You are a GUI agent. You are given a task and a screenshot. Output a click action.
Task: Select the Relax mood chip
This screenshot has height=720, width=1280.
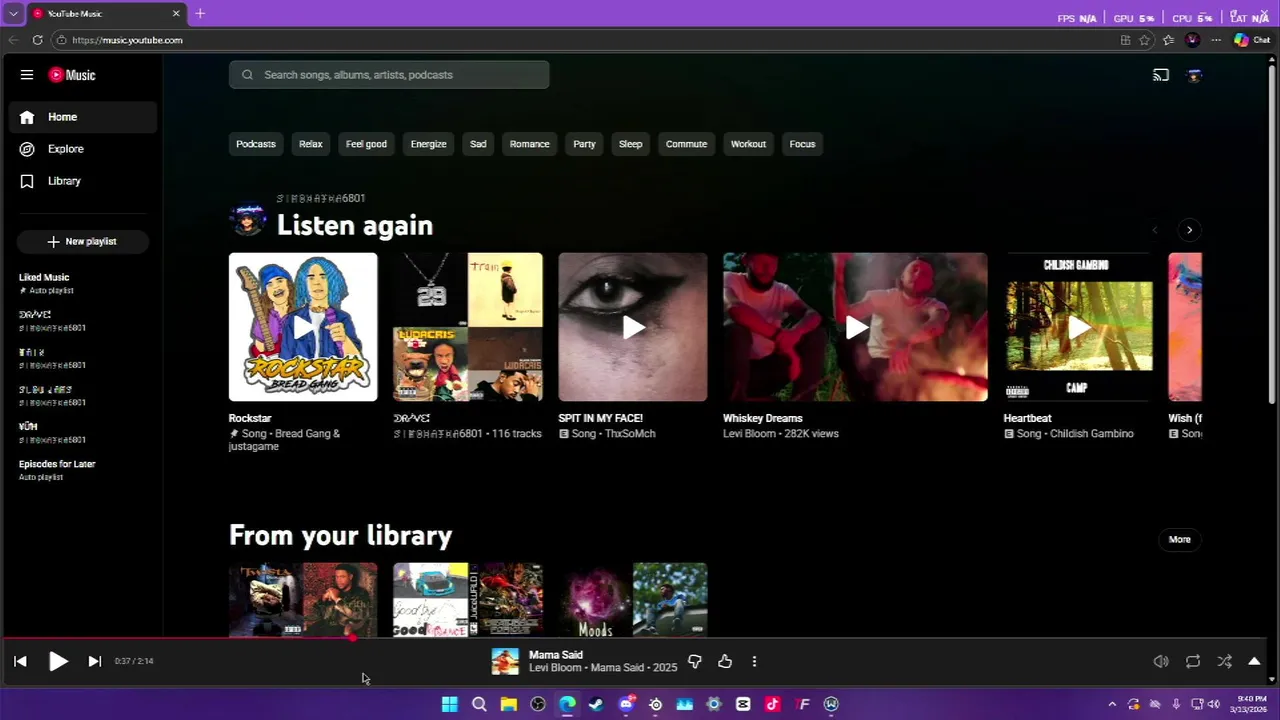(311, 144)
